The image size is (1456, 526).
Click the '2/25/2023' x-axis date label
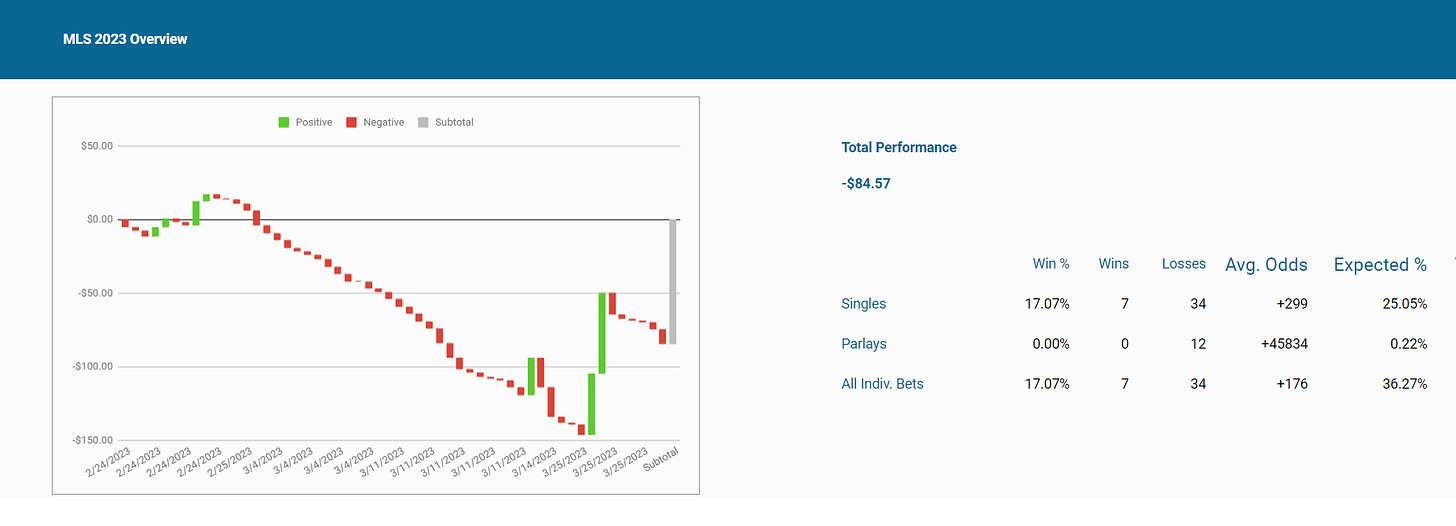click(231, 464)
